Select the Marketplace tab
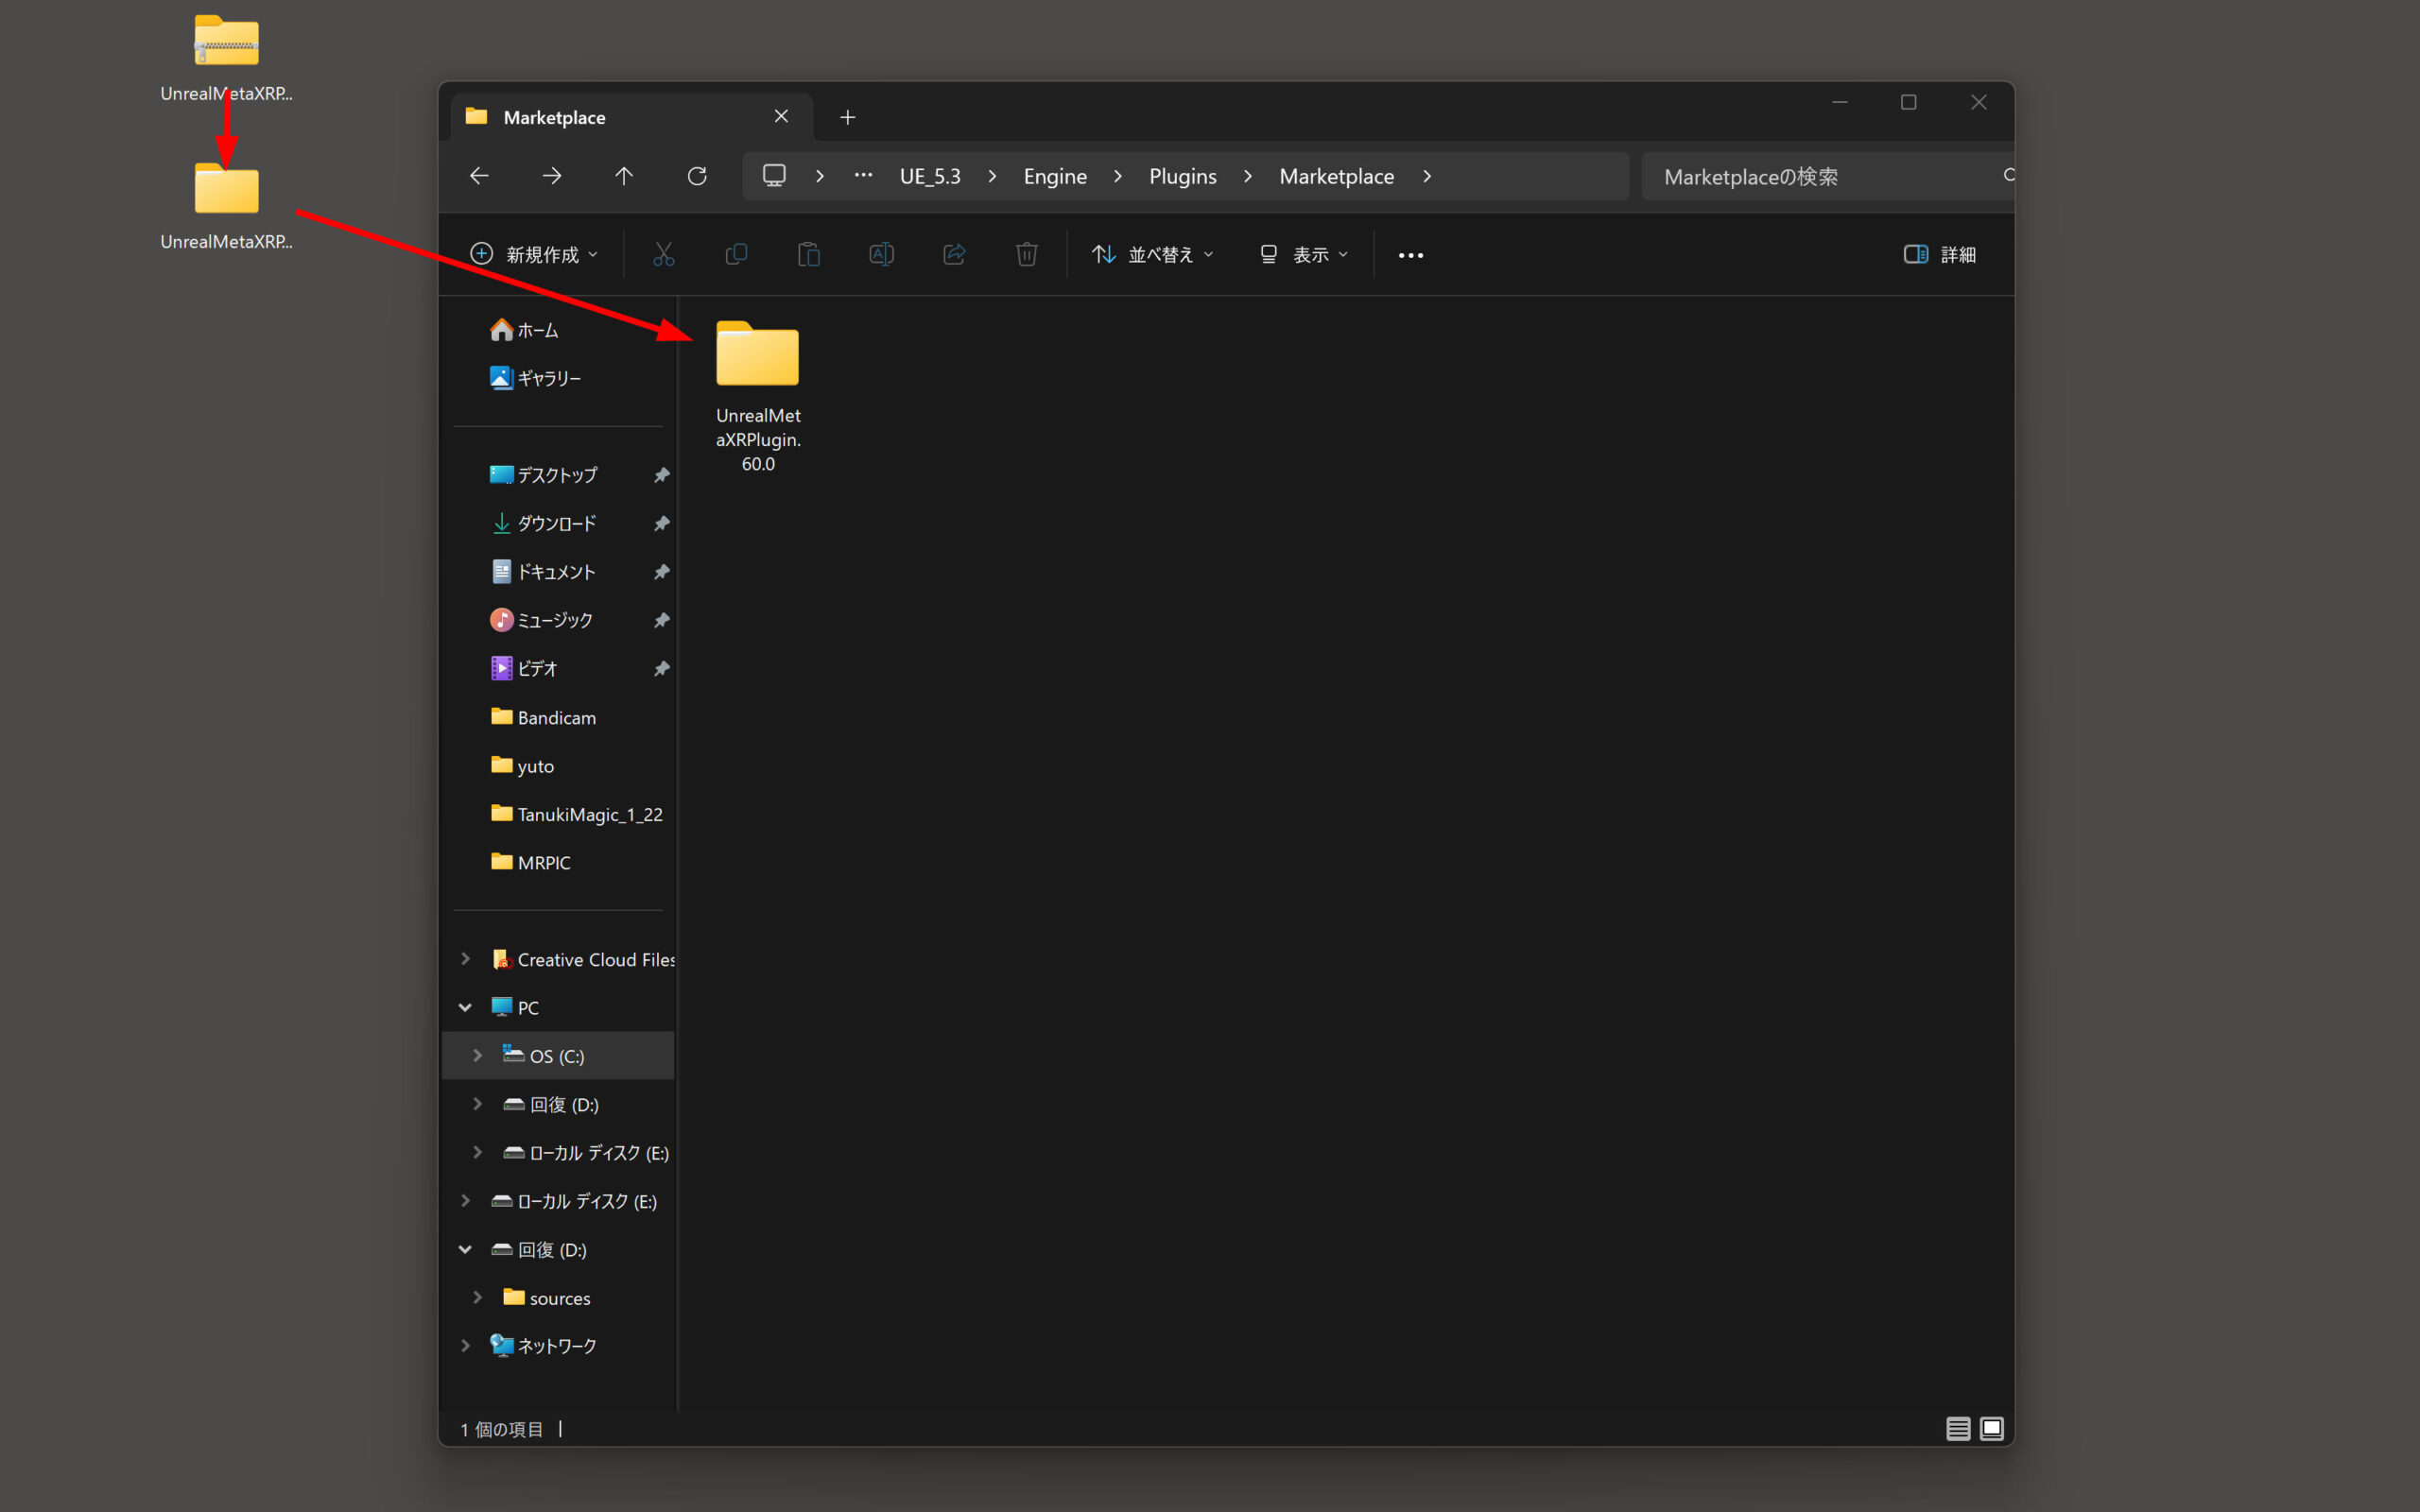Screen dimensions: 2420x1512 [610, 118]
